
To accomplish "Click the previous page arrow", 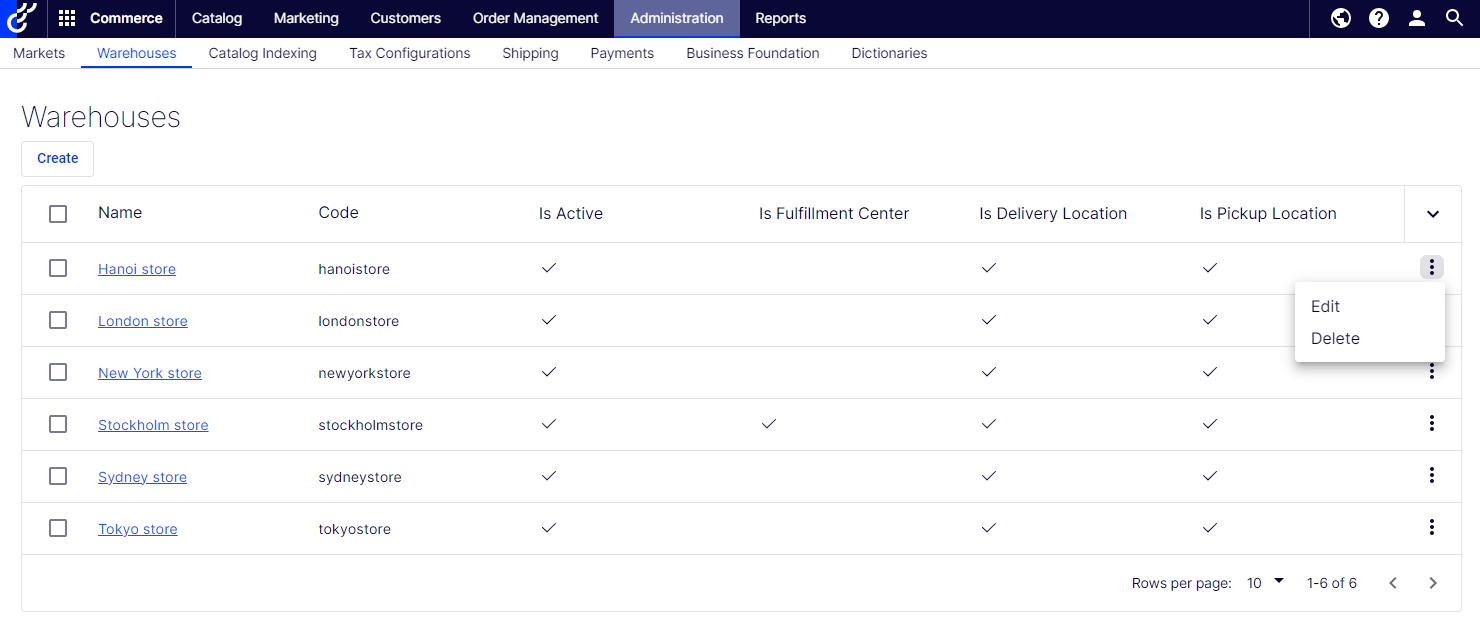I will [x=1392, y=582].
